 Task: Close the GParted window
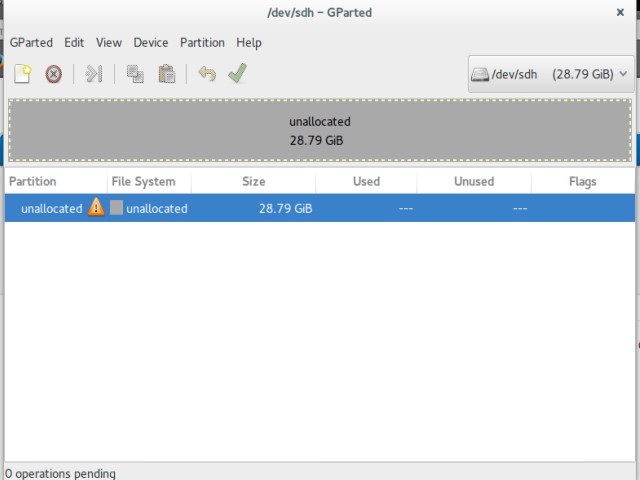[x=621, y=12]
